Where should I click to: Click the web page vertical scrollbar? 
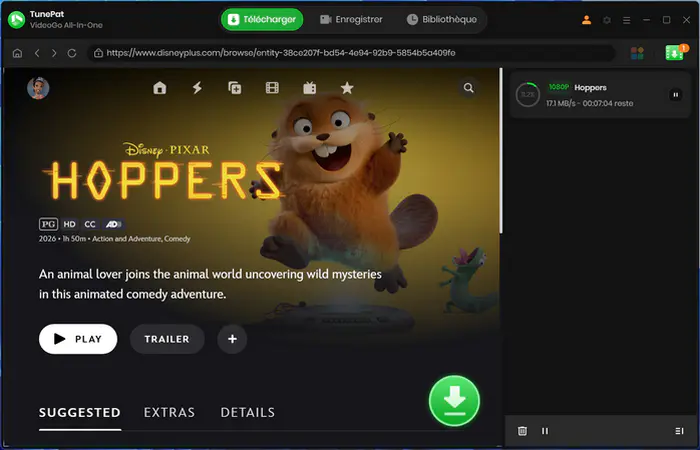click(501, 150)
